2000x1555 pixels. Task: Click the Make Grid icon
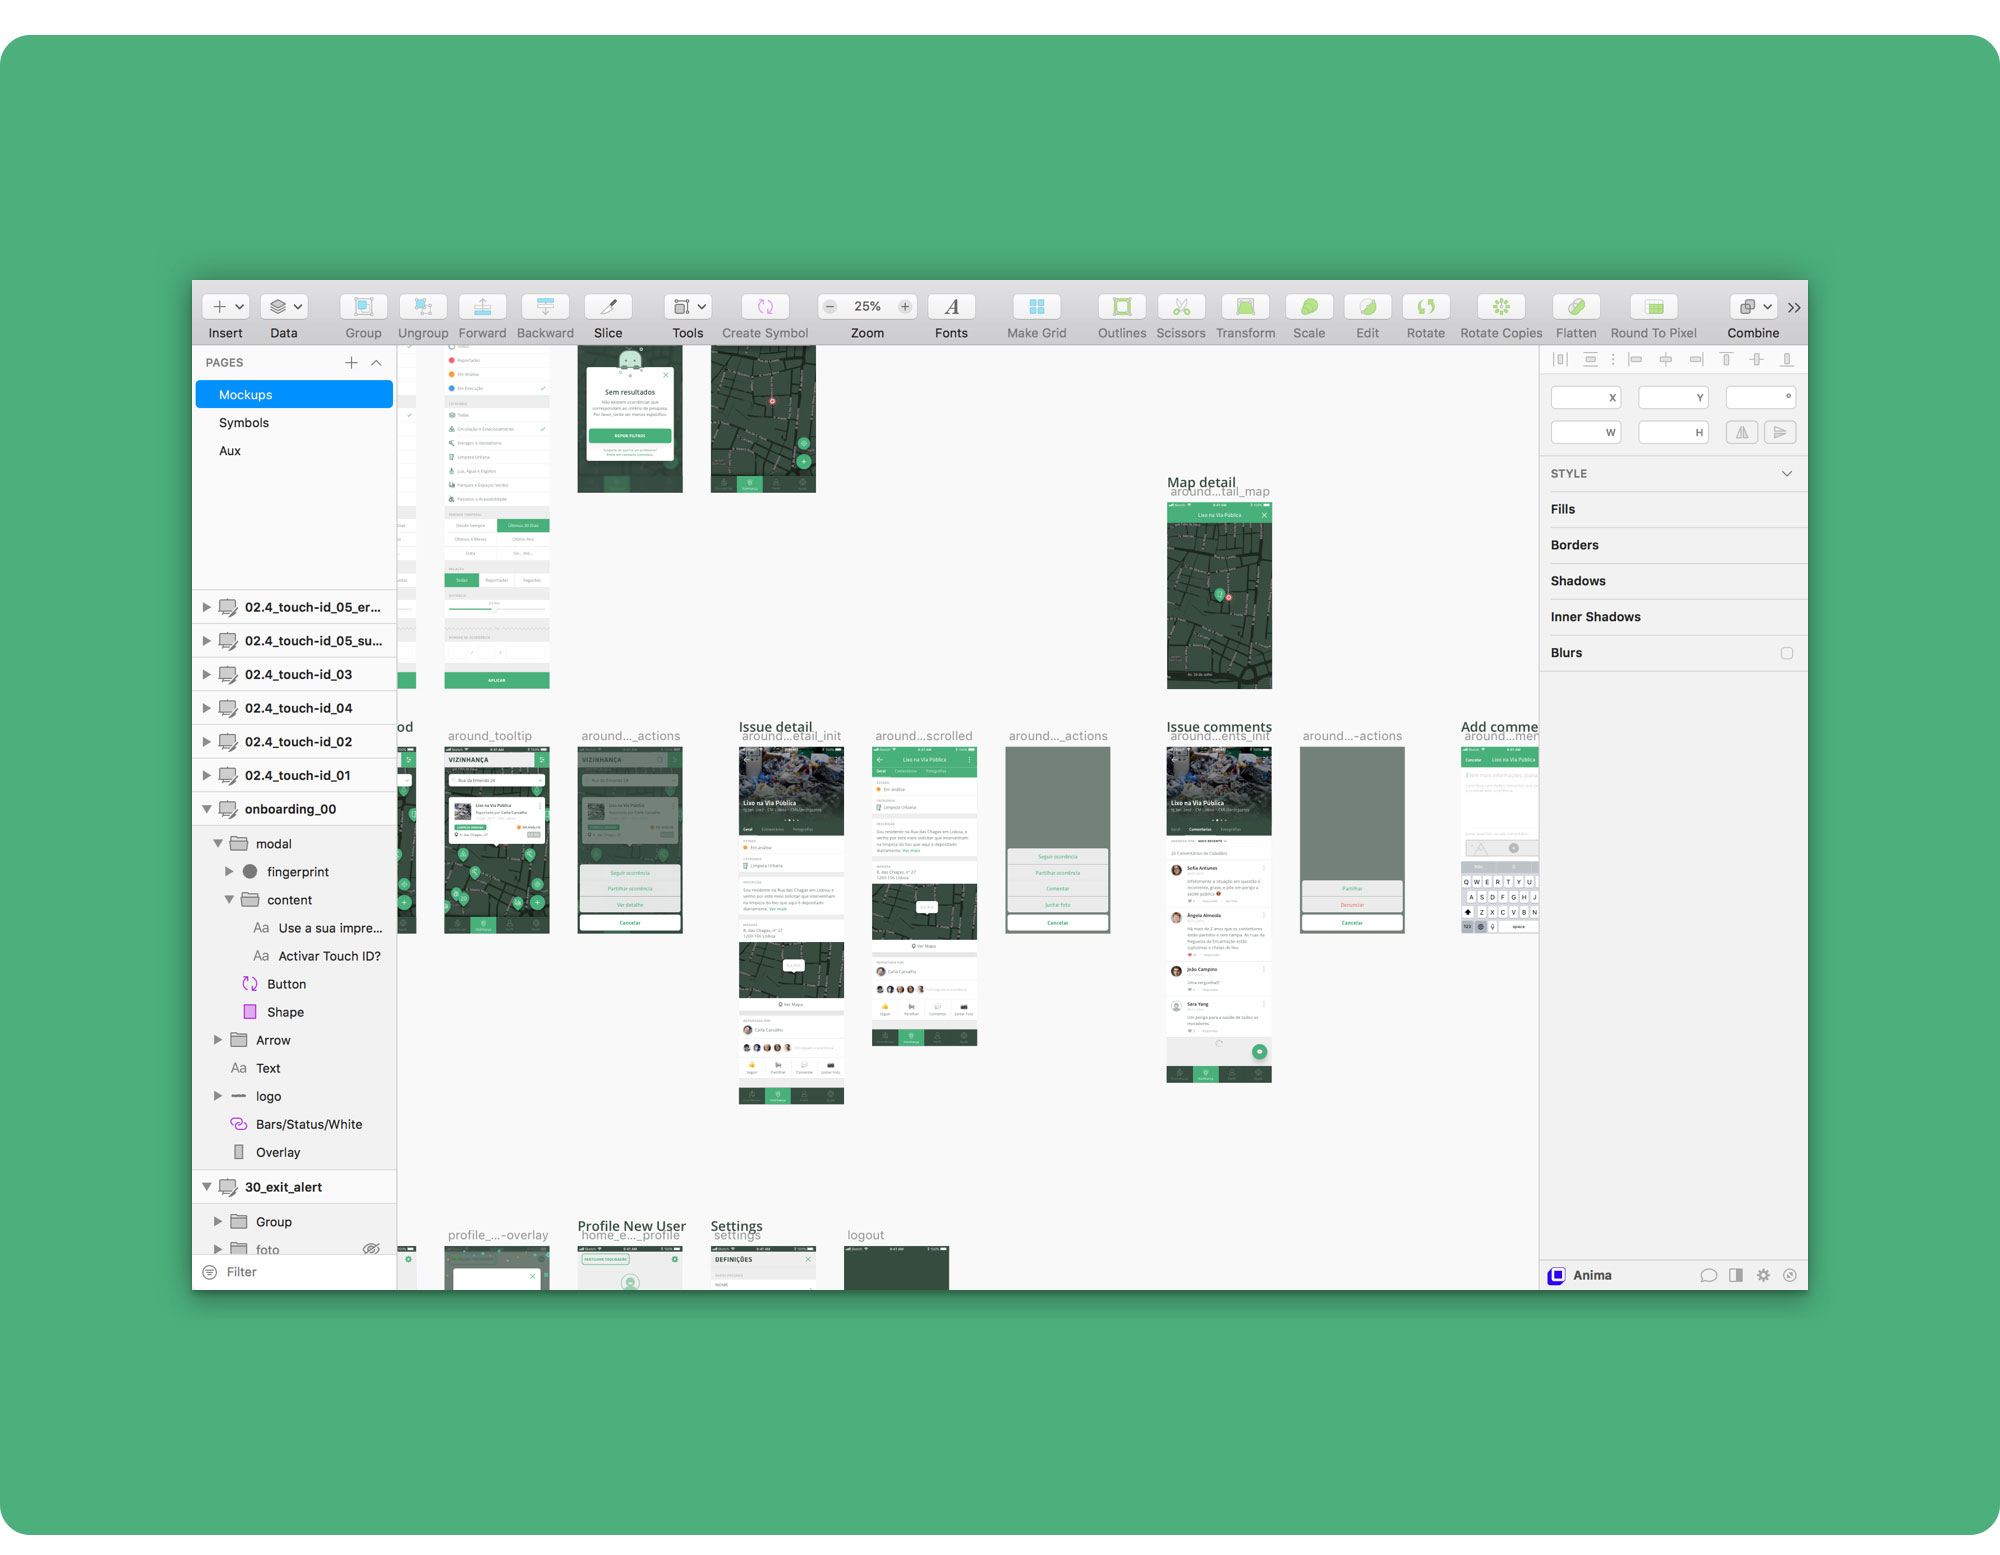[1036, 307]
